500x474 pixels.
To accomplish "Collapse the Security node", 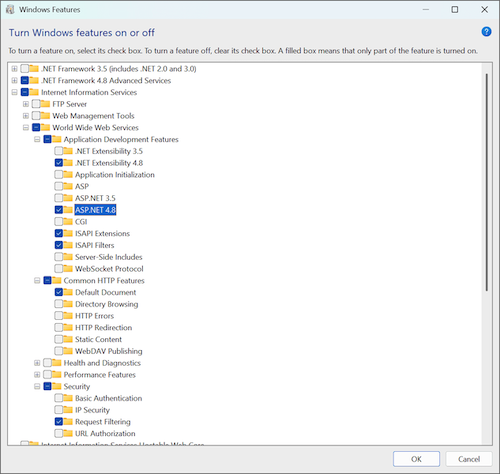I will [37, 386].
